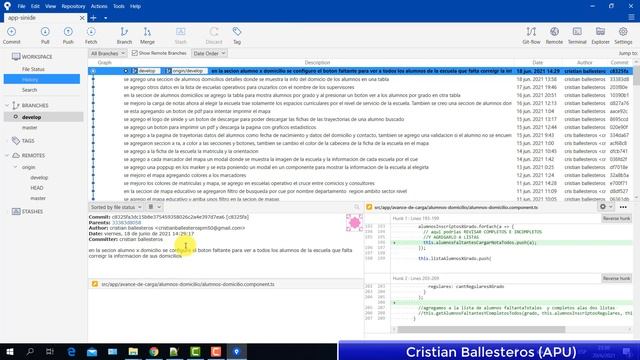This screenshot has height=360, width=640.
Task: Open the Sorted by file status dropdown
Action: 116,207
